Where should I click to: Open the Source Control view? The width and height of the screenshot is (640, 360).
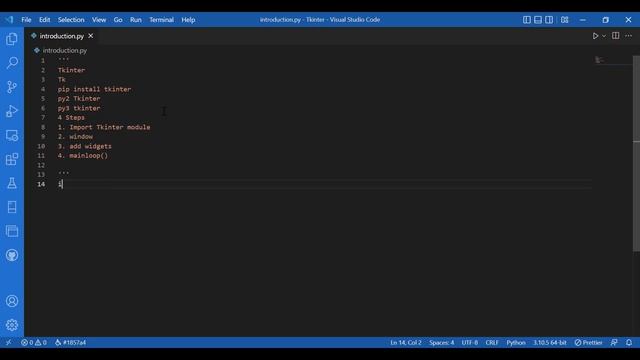[x=12, y=87]
